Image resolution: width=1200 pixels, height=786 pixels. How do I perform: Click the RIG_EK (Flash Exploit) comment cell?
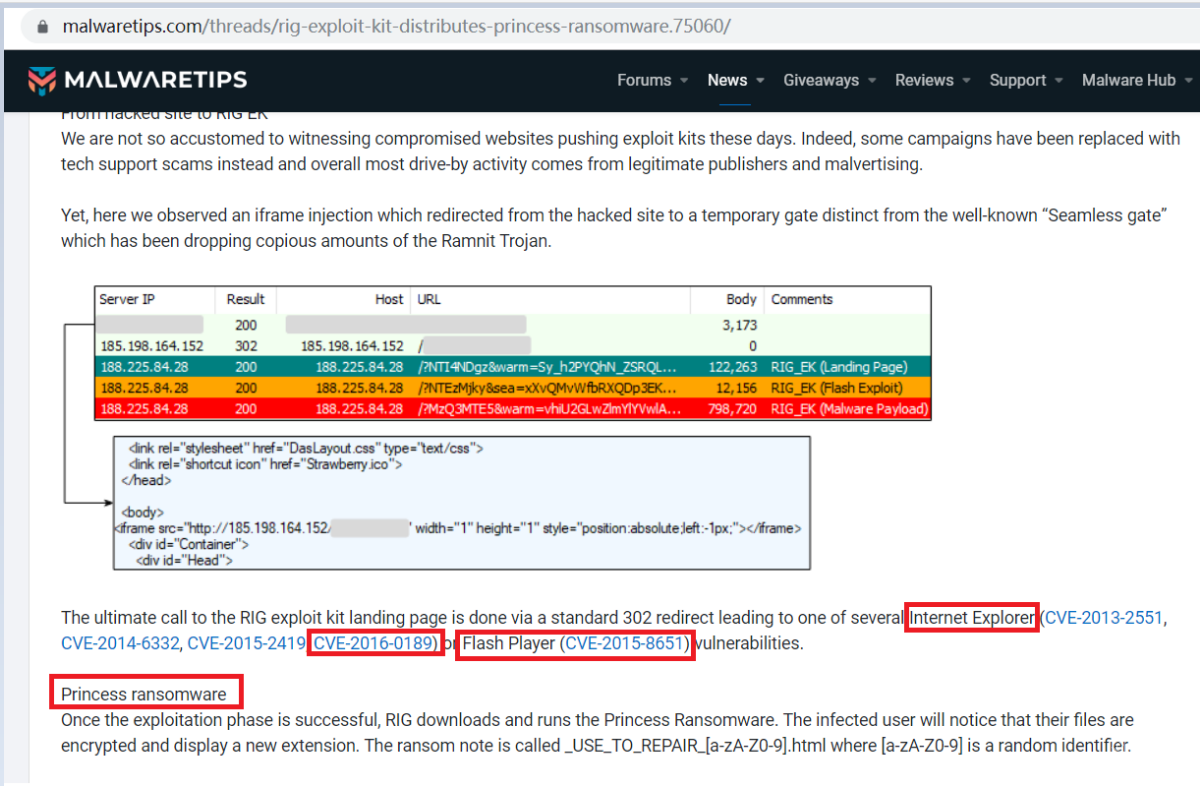click(x=836, y=387)
